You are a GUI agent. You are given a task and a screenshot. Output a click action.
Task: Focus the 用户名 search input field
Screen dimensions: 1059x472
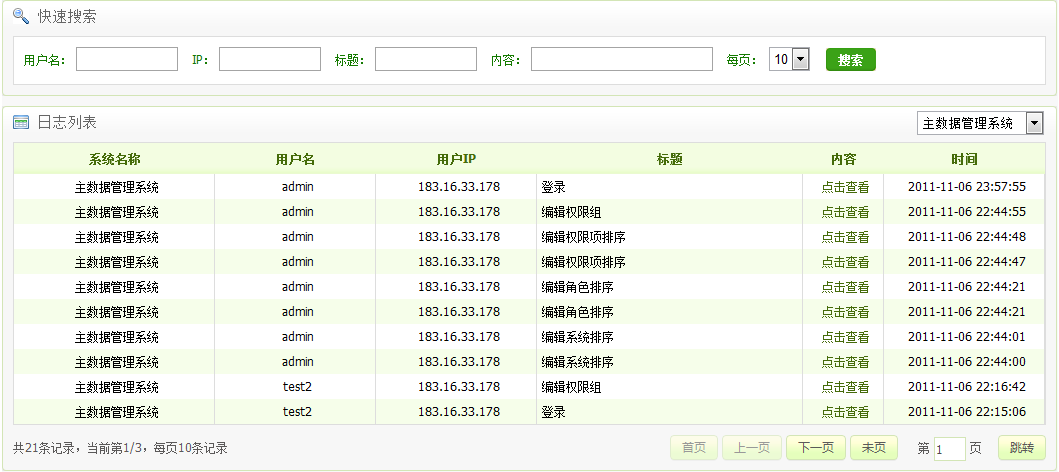tap(127, 59)
